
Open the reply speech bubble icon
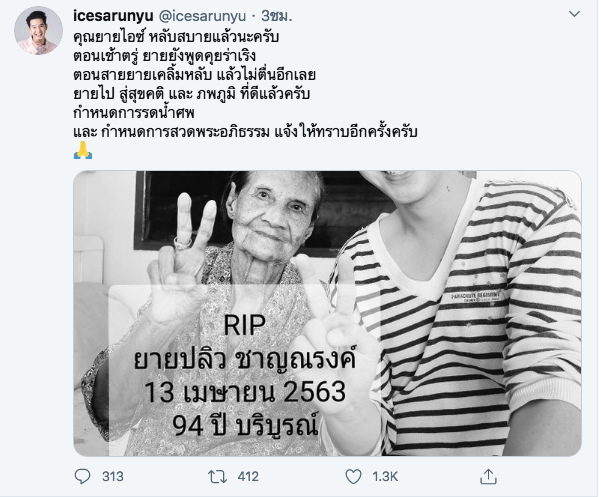coord(82,477)
